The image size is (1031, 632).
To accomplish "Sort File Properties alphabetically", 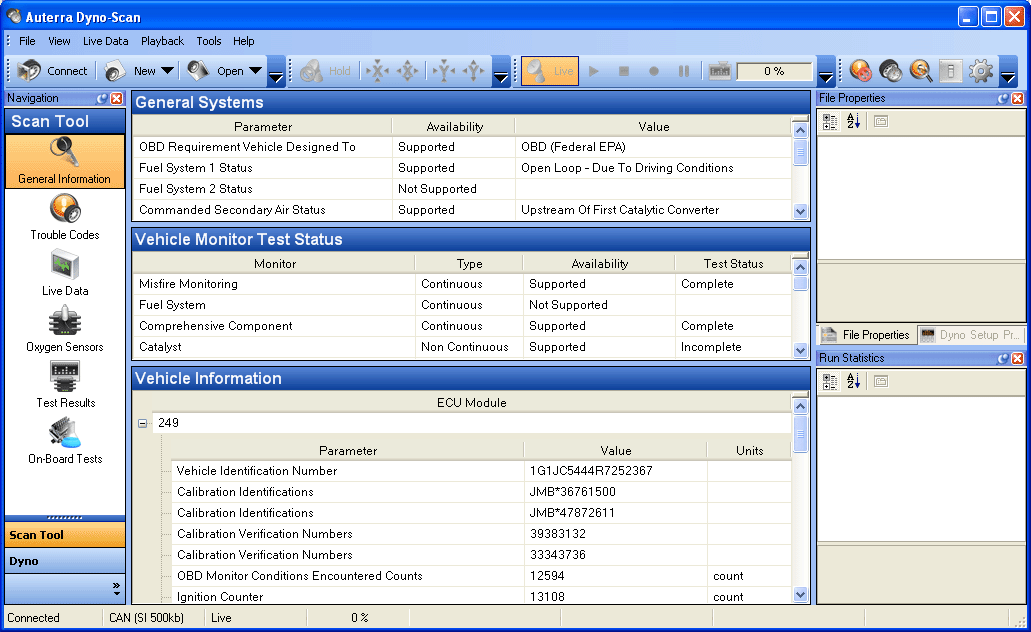I will [x=853, y=122].
